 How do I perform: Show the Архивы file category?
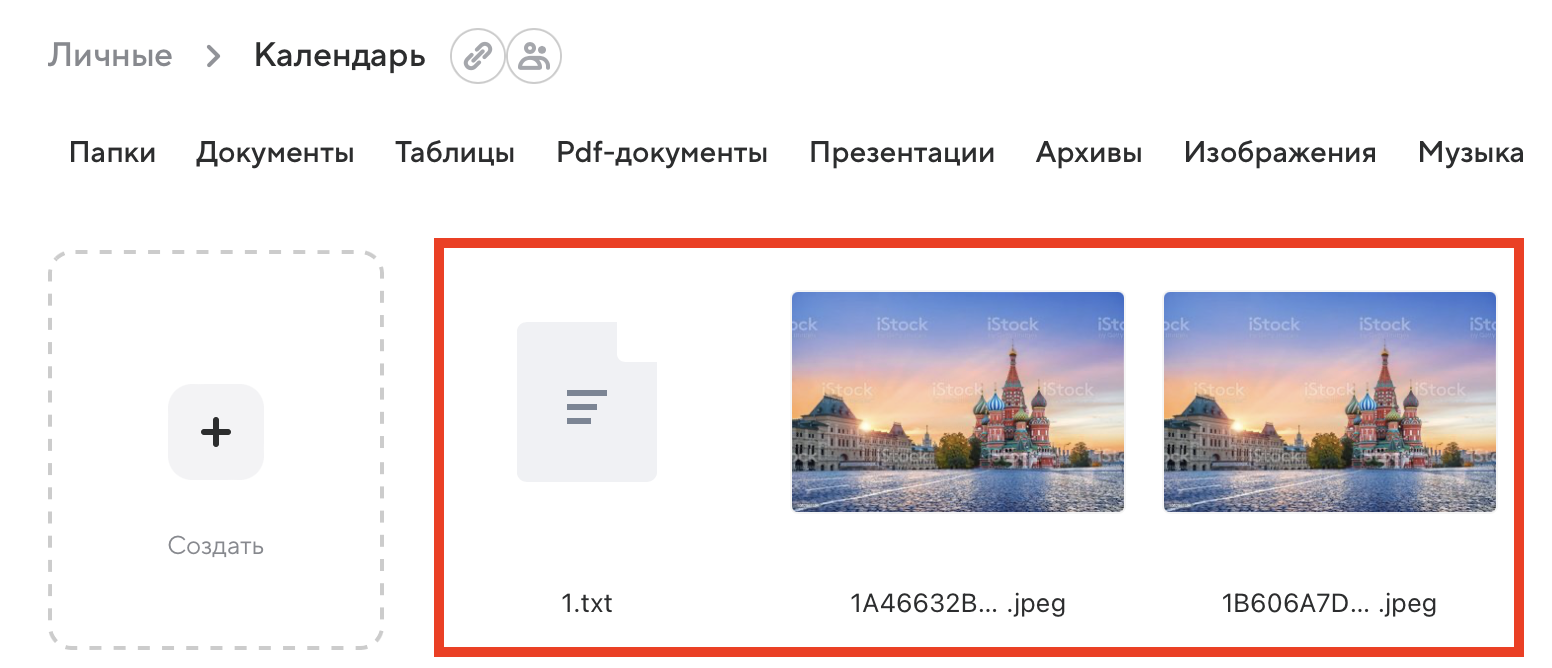pyautogui.click(x=1089, y=153)
